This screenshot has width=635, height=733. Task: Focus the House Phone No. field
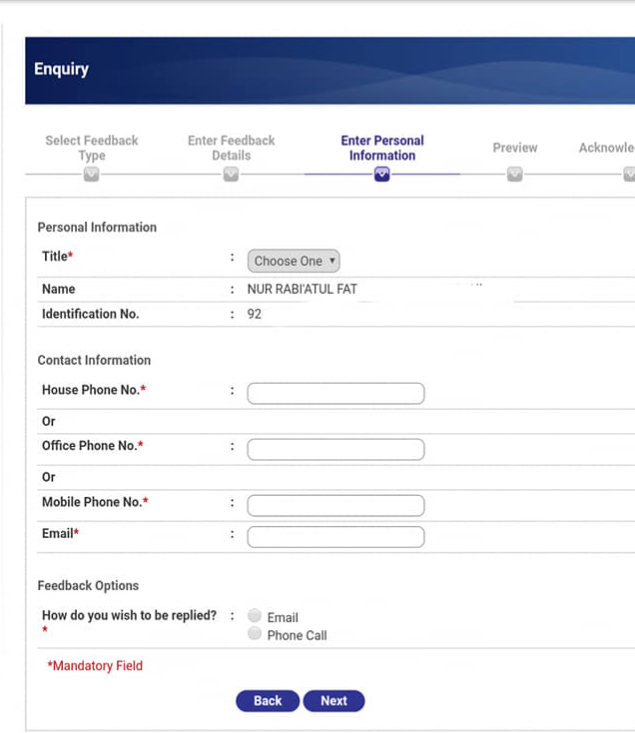click(x=335, y=393)
